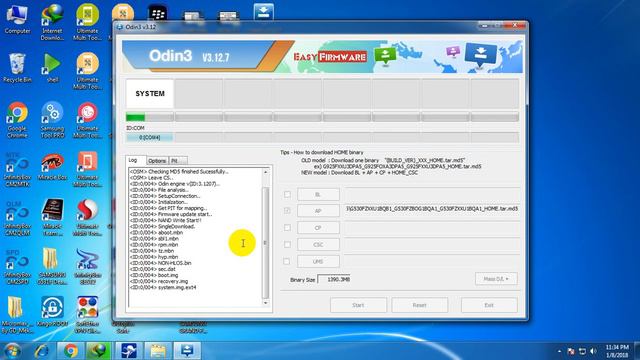Click log scrollbar up arrow
Viewport: 640px width, 360px height.
266,172
